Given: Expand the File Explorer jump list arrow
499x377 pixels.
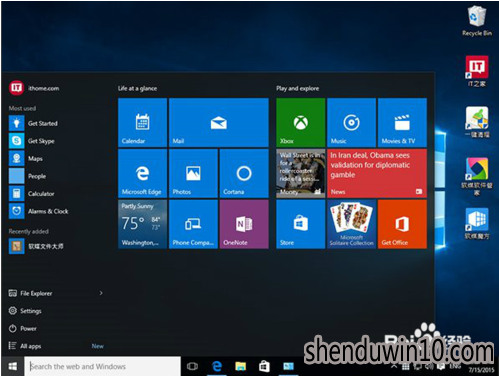Looking at the screenshot, I should tap(101, 293).
